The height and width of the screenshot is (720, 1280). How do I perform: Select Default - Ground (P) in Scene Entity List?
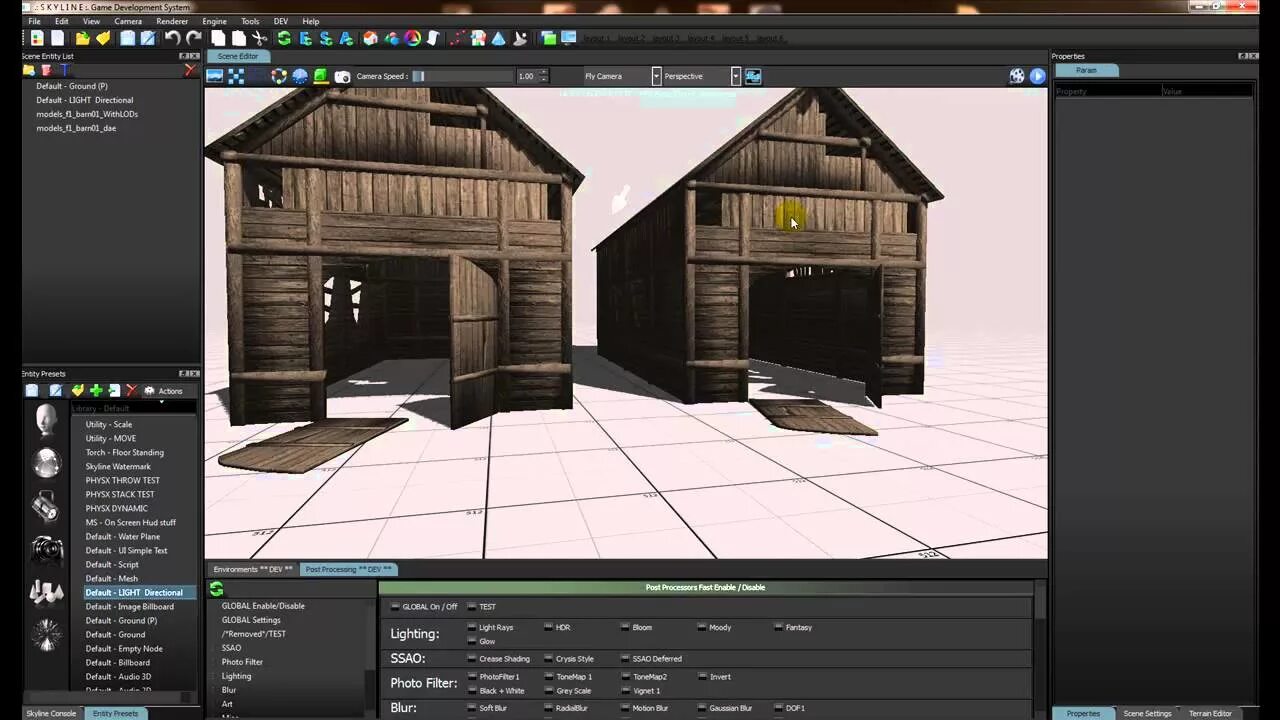click(x=72, y=86)
